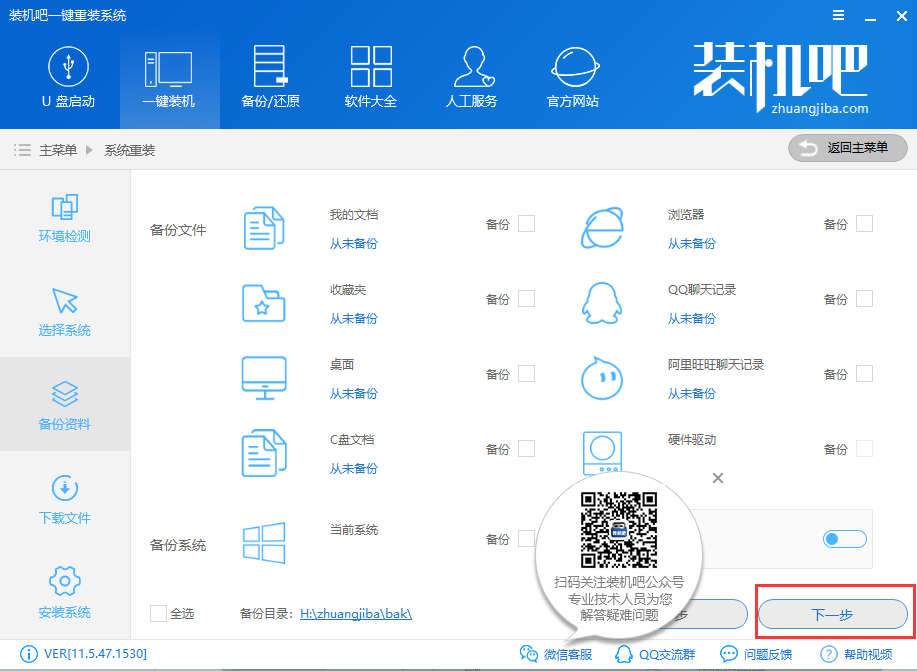Open 问题反馈 in the status bar
The width and height of the screenshot is (917, 671).
click(756, 654)
